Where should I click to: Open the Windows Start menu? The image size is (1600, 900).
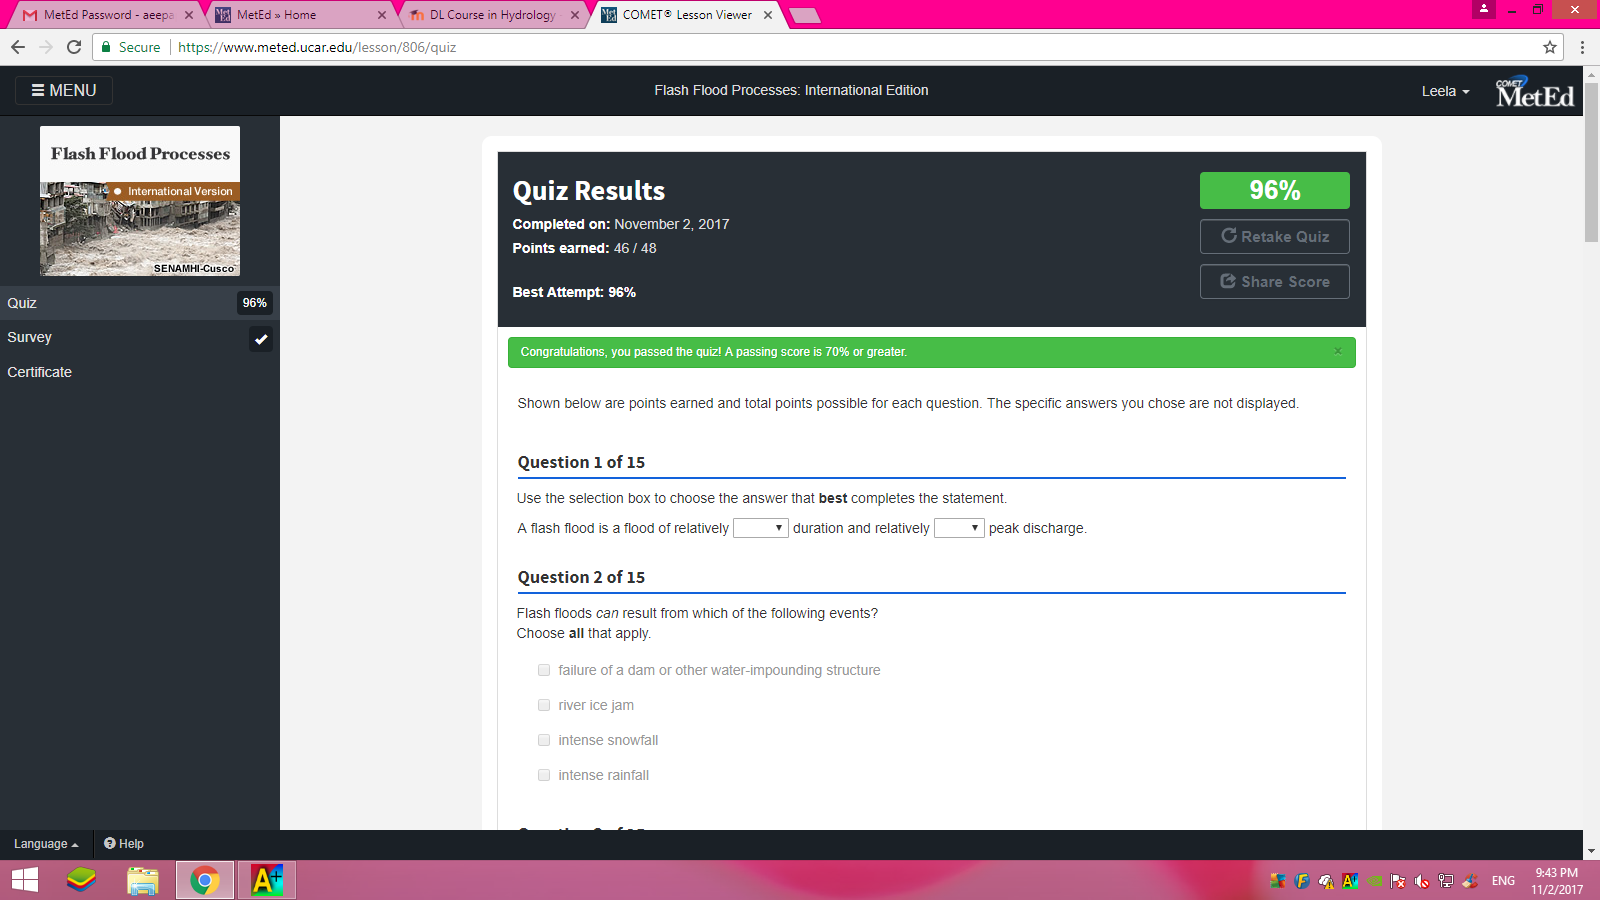25,880
